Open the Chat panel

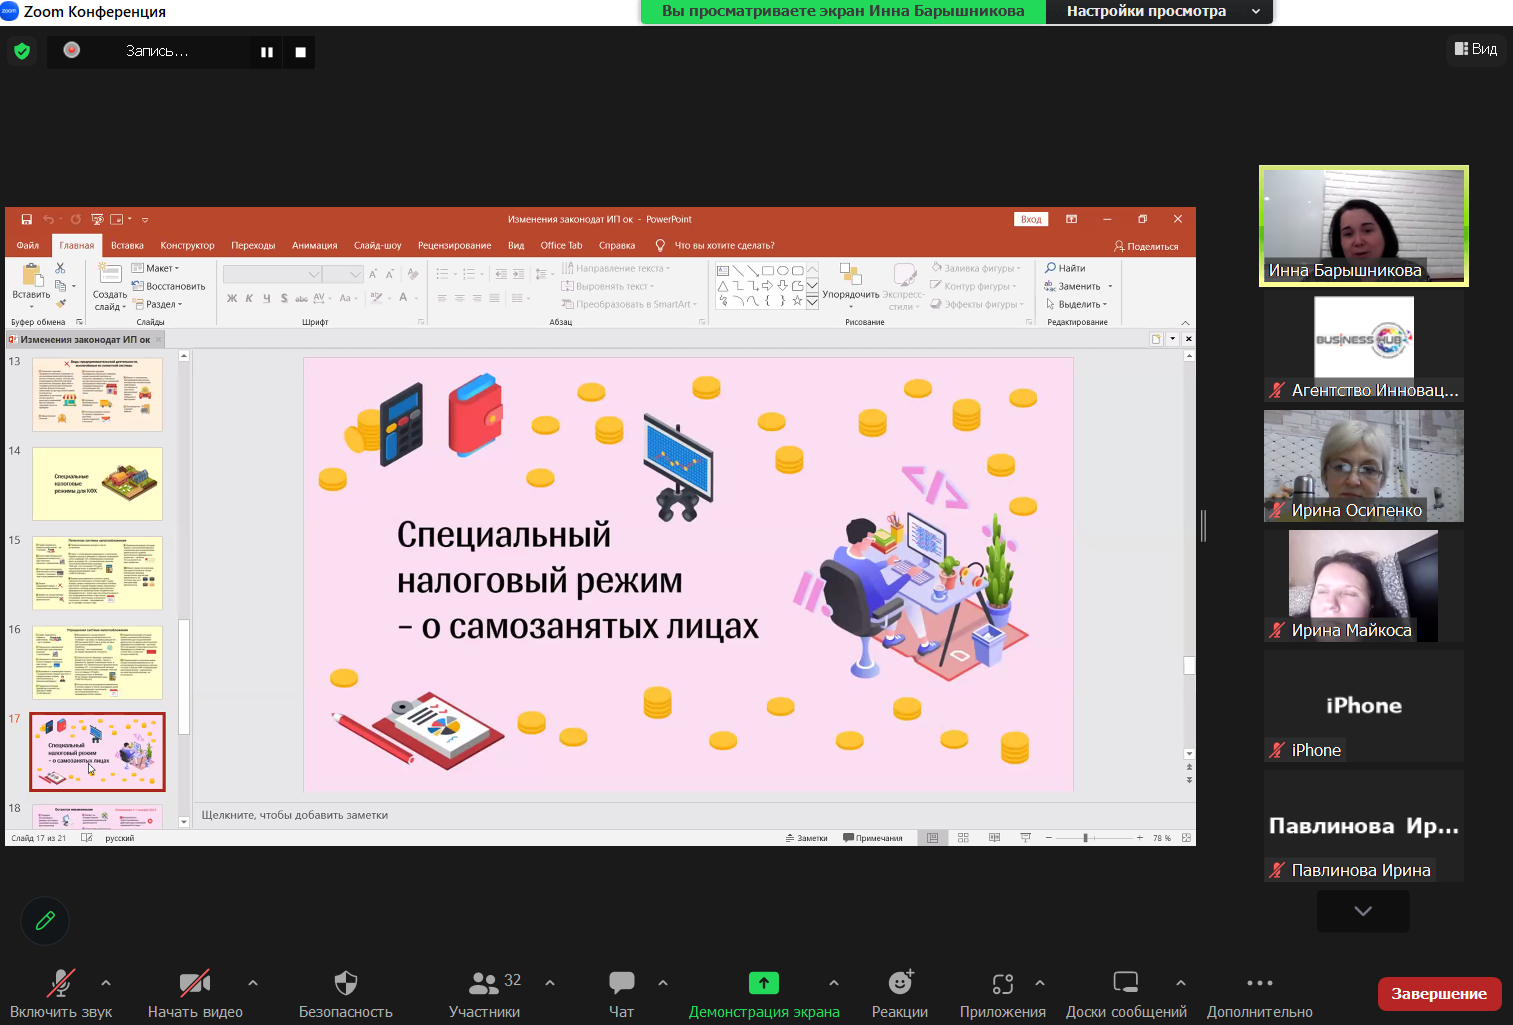coord(621,994)
